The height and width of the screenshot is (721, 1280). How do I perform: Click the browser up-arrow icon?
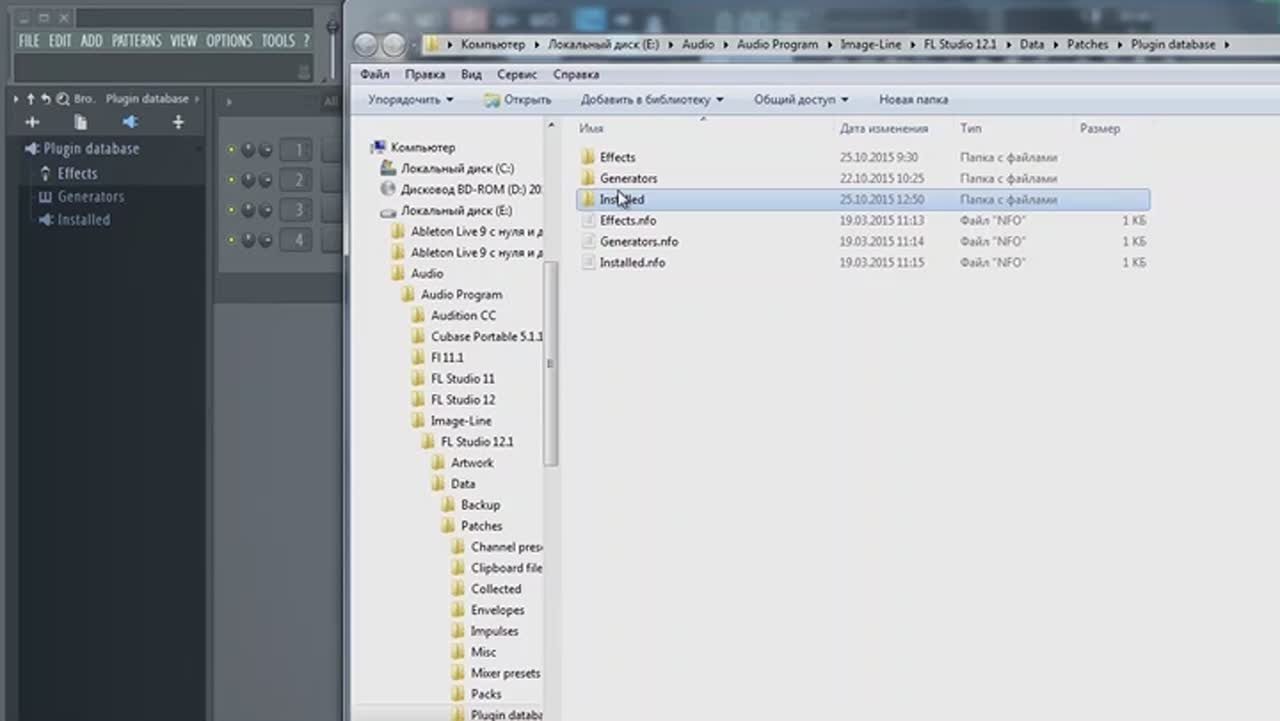[31, 99]
